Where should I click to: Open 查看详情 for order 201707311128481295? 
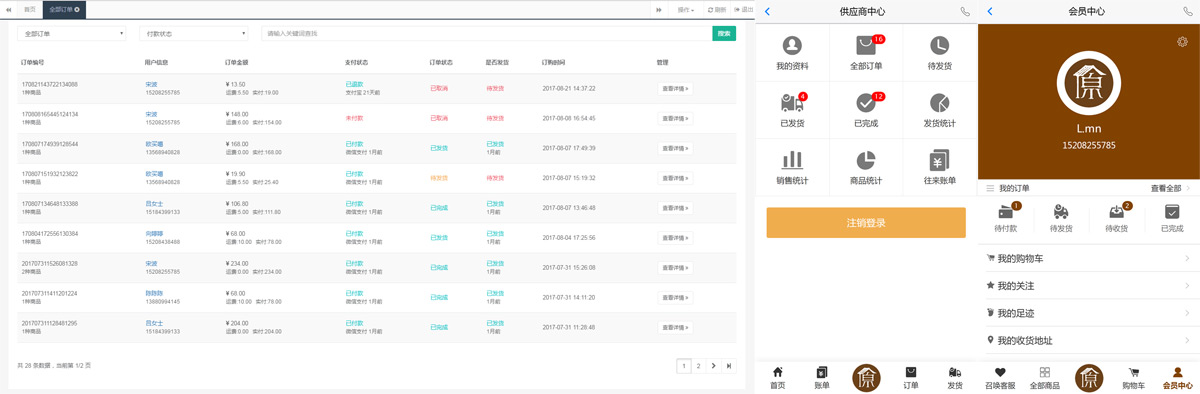coord(675,328)
